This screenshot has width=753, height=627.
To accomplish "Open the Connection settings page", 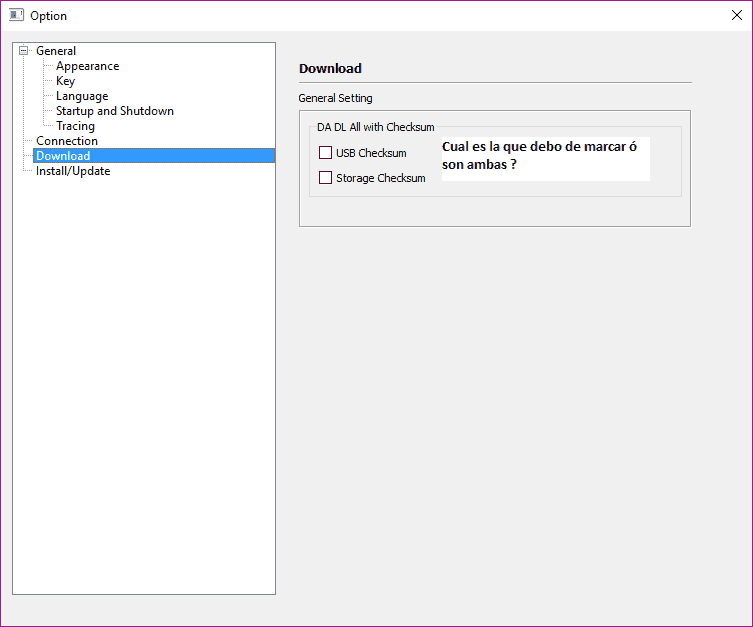I will click(x=67, y=141).
